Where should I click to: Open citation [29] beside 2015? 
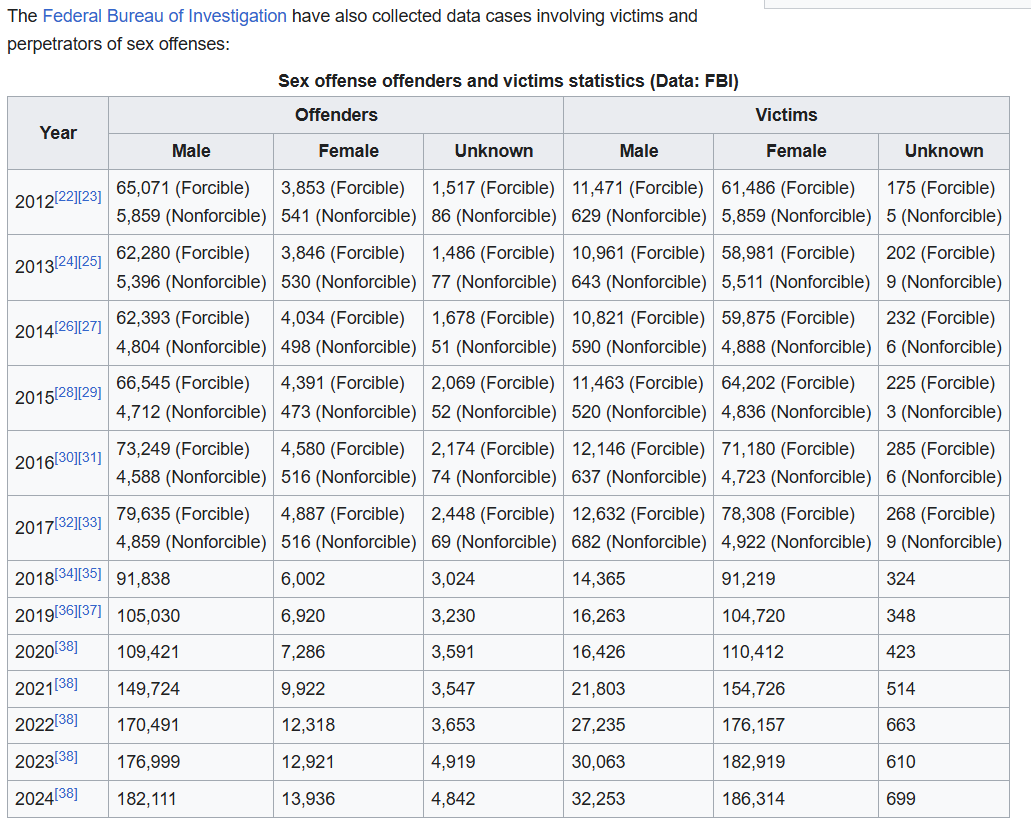pos(90,392)
